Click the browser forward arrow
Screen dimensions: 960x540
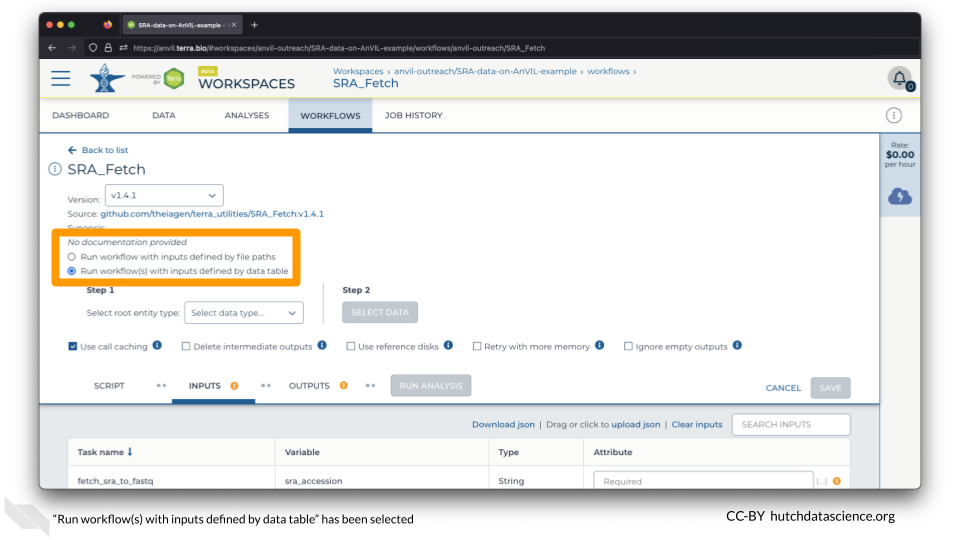pos(72,48)
